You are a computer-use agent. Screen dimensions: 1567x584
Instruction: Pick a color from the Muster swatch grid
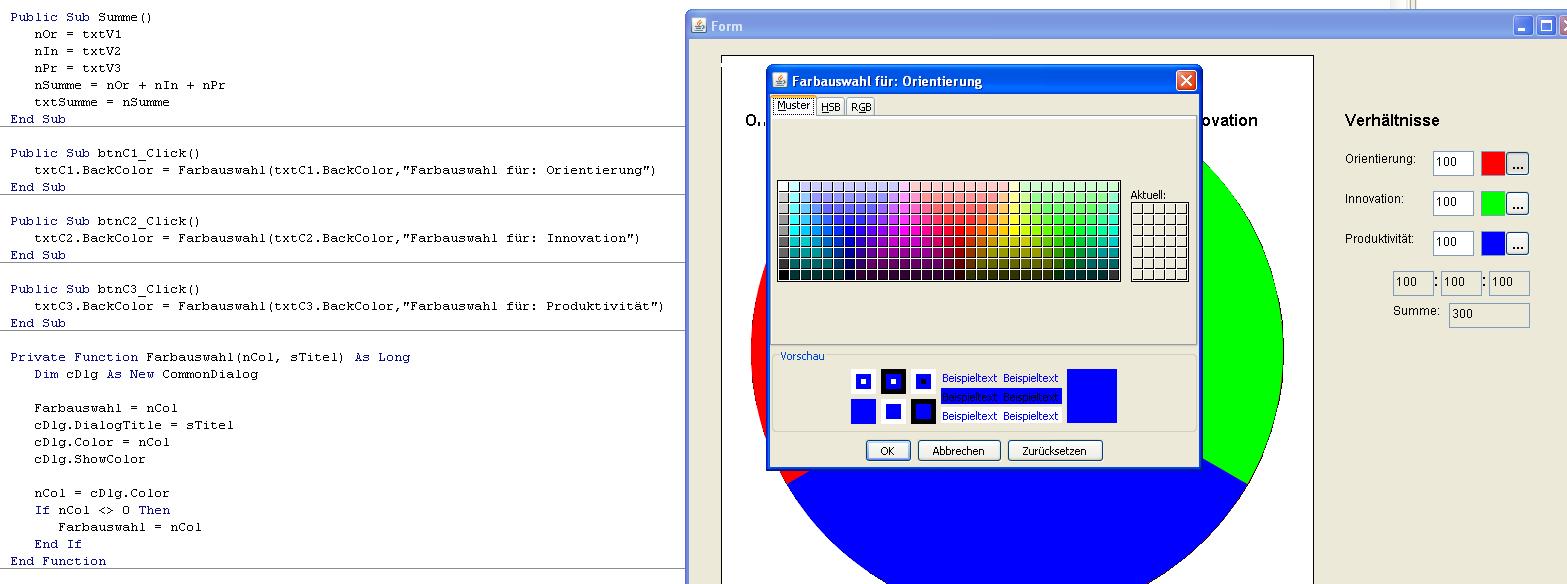pyautogui.click(x=949, y=231)
